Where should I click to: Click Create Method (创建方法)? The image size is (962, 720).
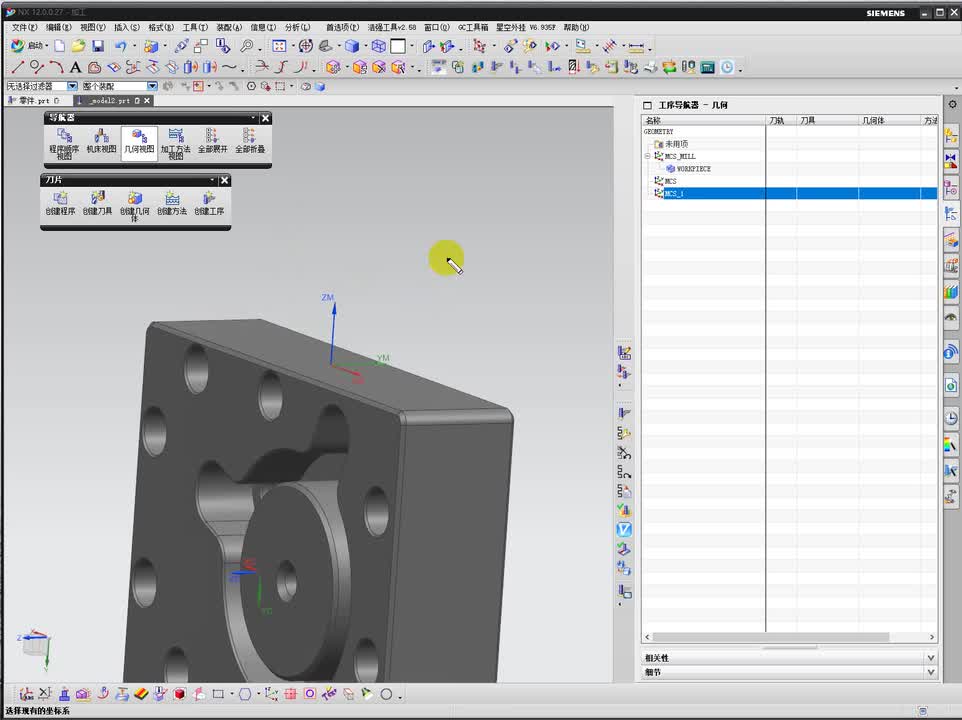click(172, 203)
